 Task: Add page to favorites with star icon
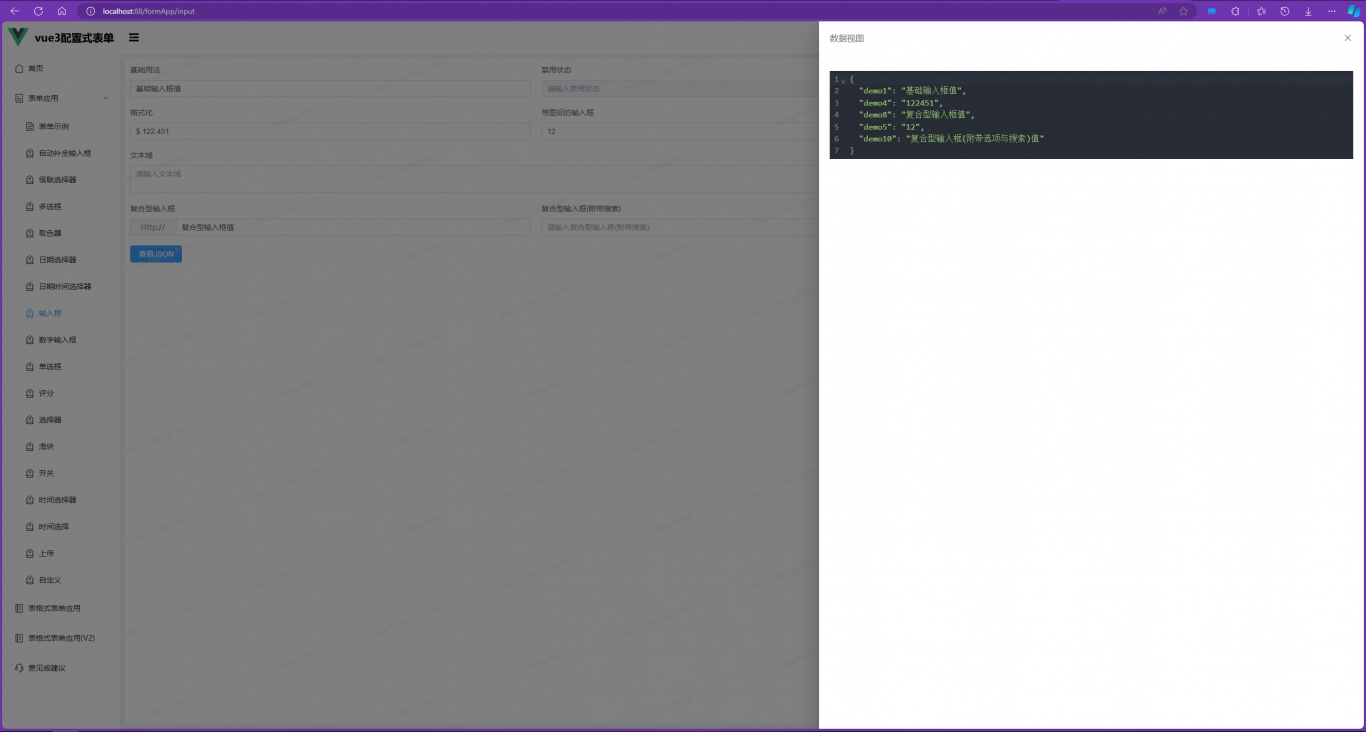coord(1183,11)
